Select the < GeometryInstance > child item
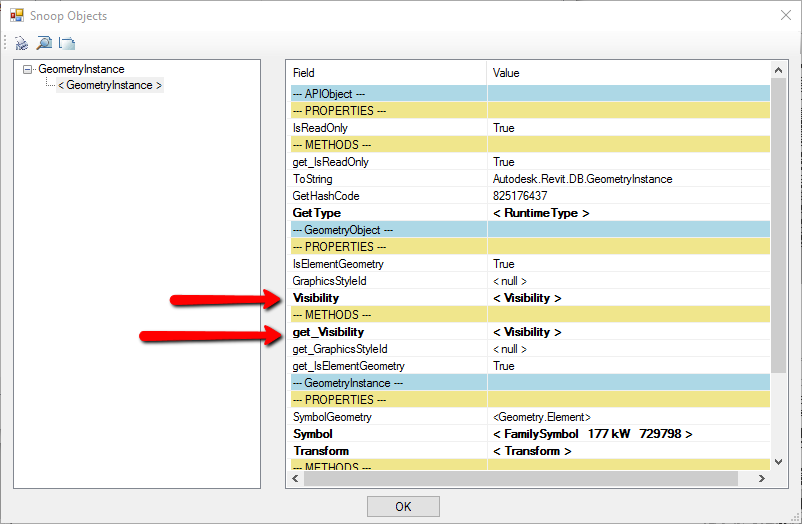The image size is (802, 524). point(110,86)
